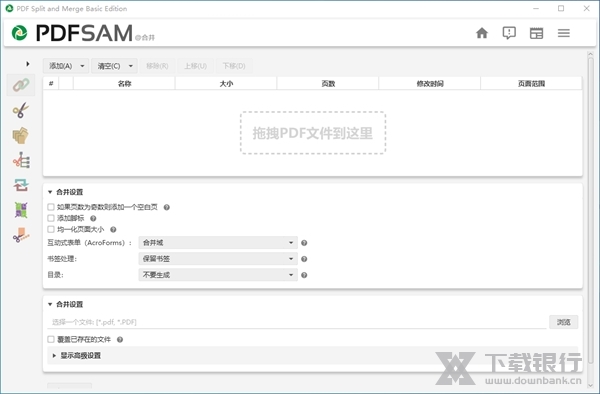600x394 pixels.
Task: Sort by the 修改时间 column header
Action: (430, 83)
